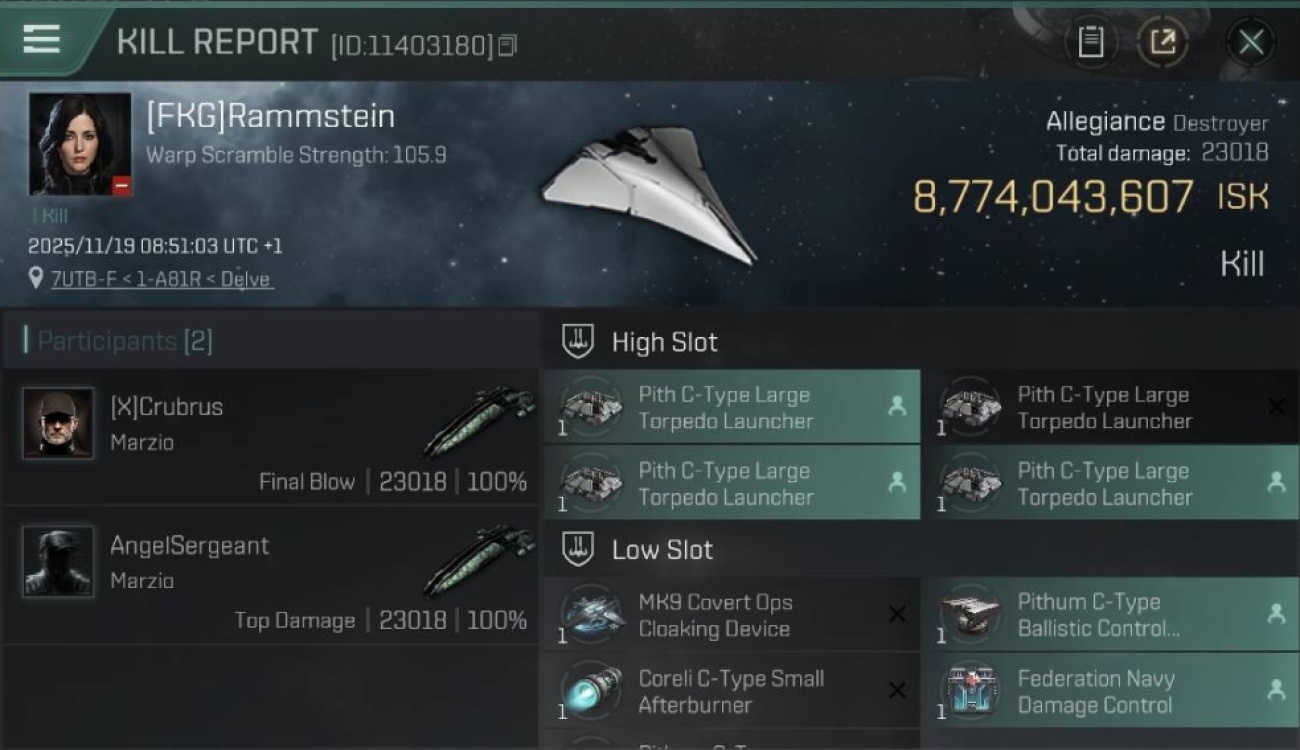This screenshot has height=750, width=1300.
Task: Click the Pithum C-Type Ballistic Control icon
Action: (971, 614)
